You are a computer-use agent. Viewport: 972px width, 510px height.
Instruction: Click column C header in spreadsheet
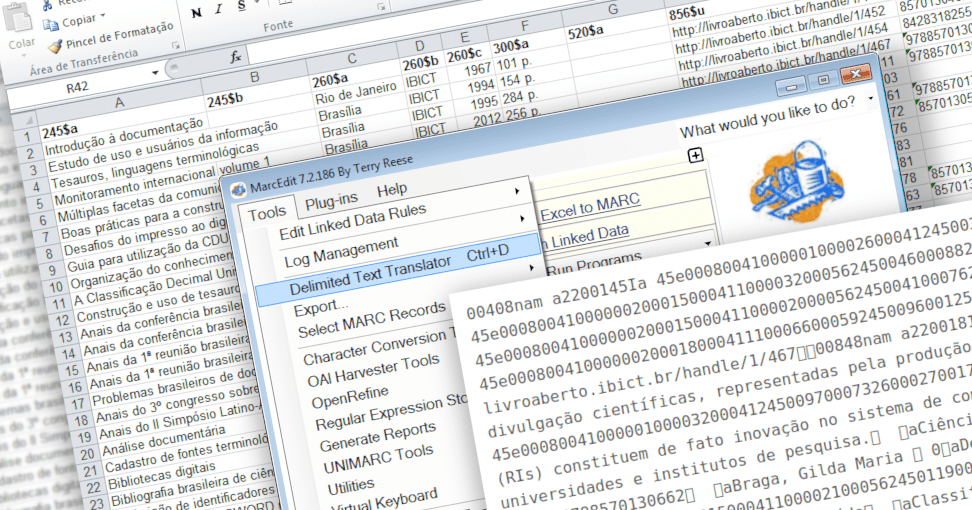pyautogui.click(x=352, y=59)
